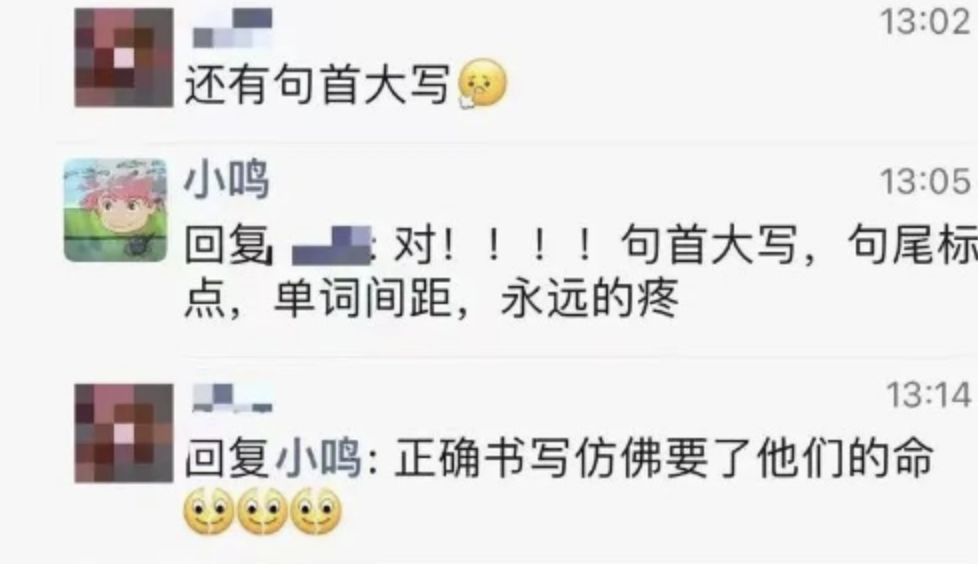This screenshot has width=978, height=564.
Task: Tap the blurred name mentioned in 小鸣's reply
Action: pyautogui.click(x=332, y=246)
